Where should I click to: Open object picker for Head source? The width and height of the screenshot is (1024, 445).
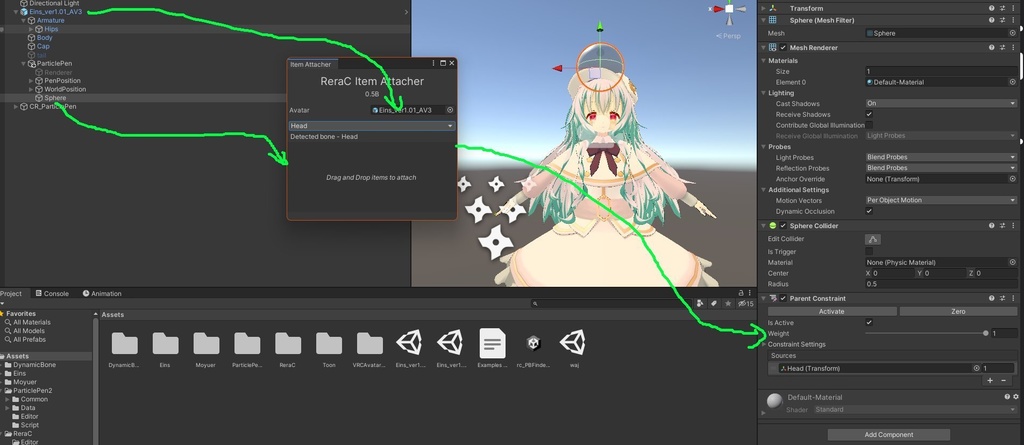976,369
